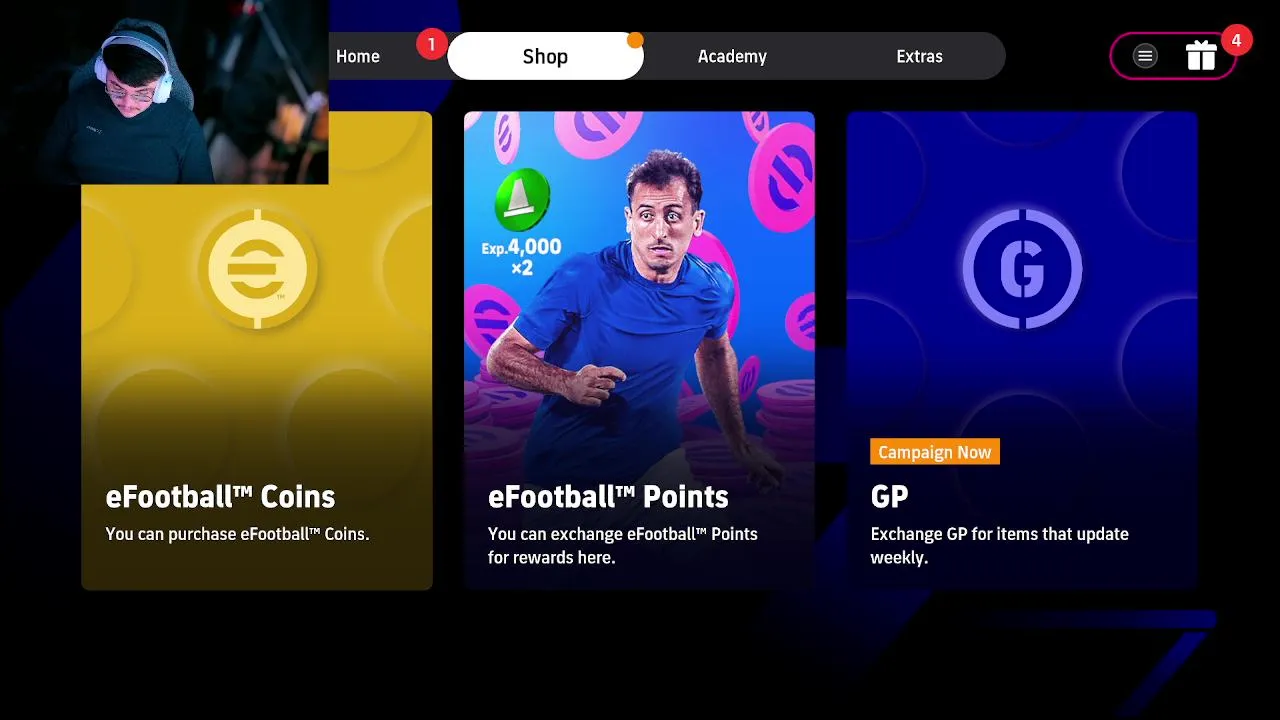
Task: Open the hamburger menu icon
Action: pos(1145,57)
